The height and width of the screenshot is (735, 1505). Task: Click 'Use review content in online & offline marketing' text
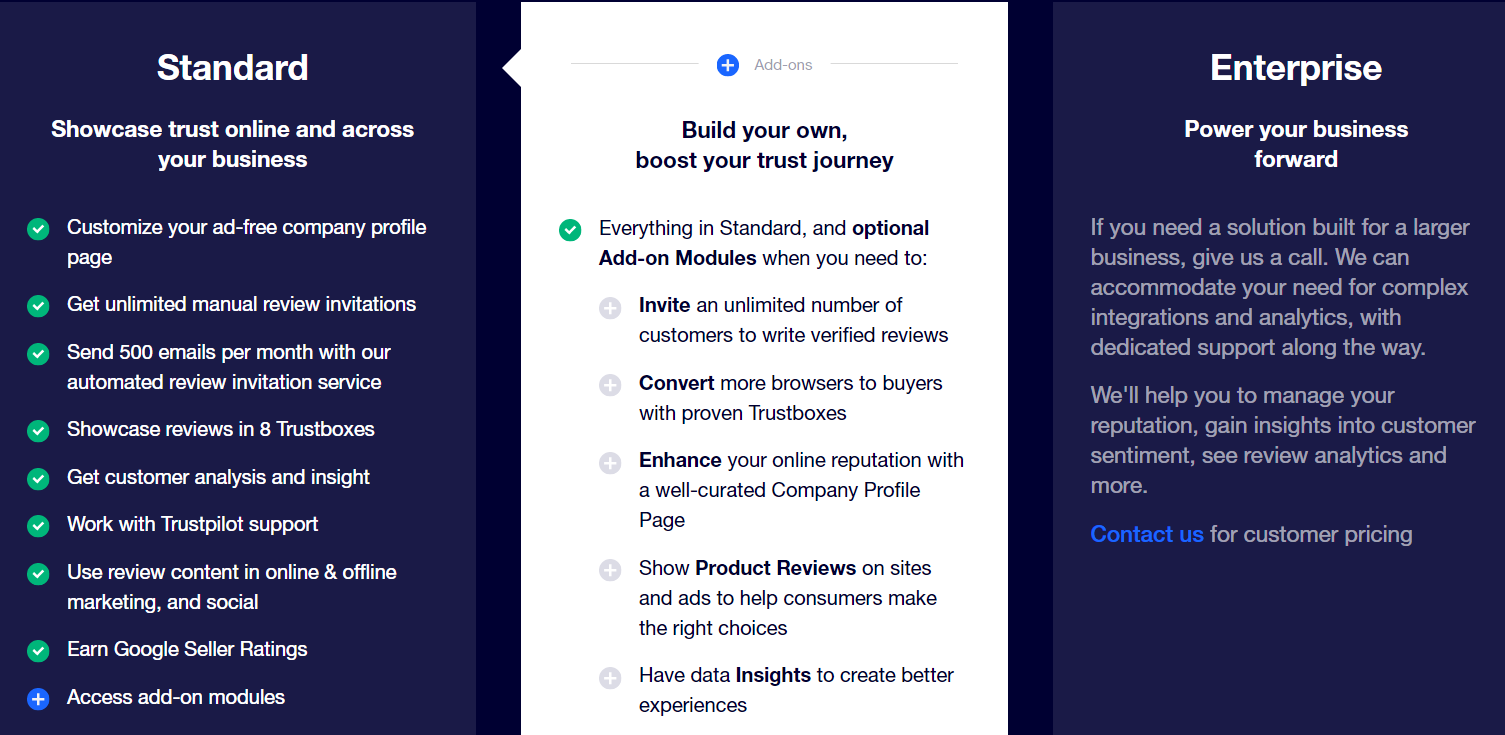tap(232, 587)
